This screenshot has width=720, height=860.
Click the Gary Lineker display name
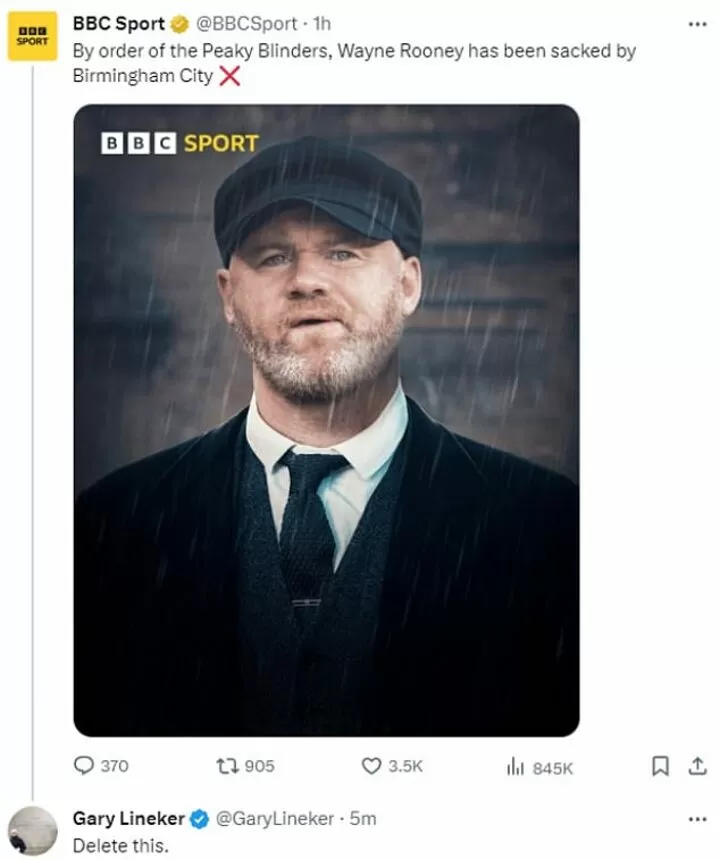click(x=129, y=818)
